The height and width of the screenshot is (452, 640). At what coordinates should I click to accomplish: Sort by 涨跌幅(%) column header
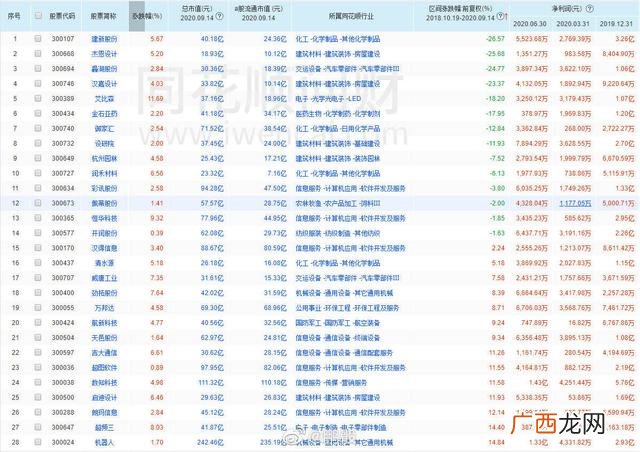click(x=147, y=16)
